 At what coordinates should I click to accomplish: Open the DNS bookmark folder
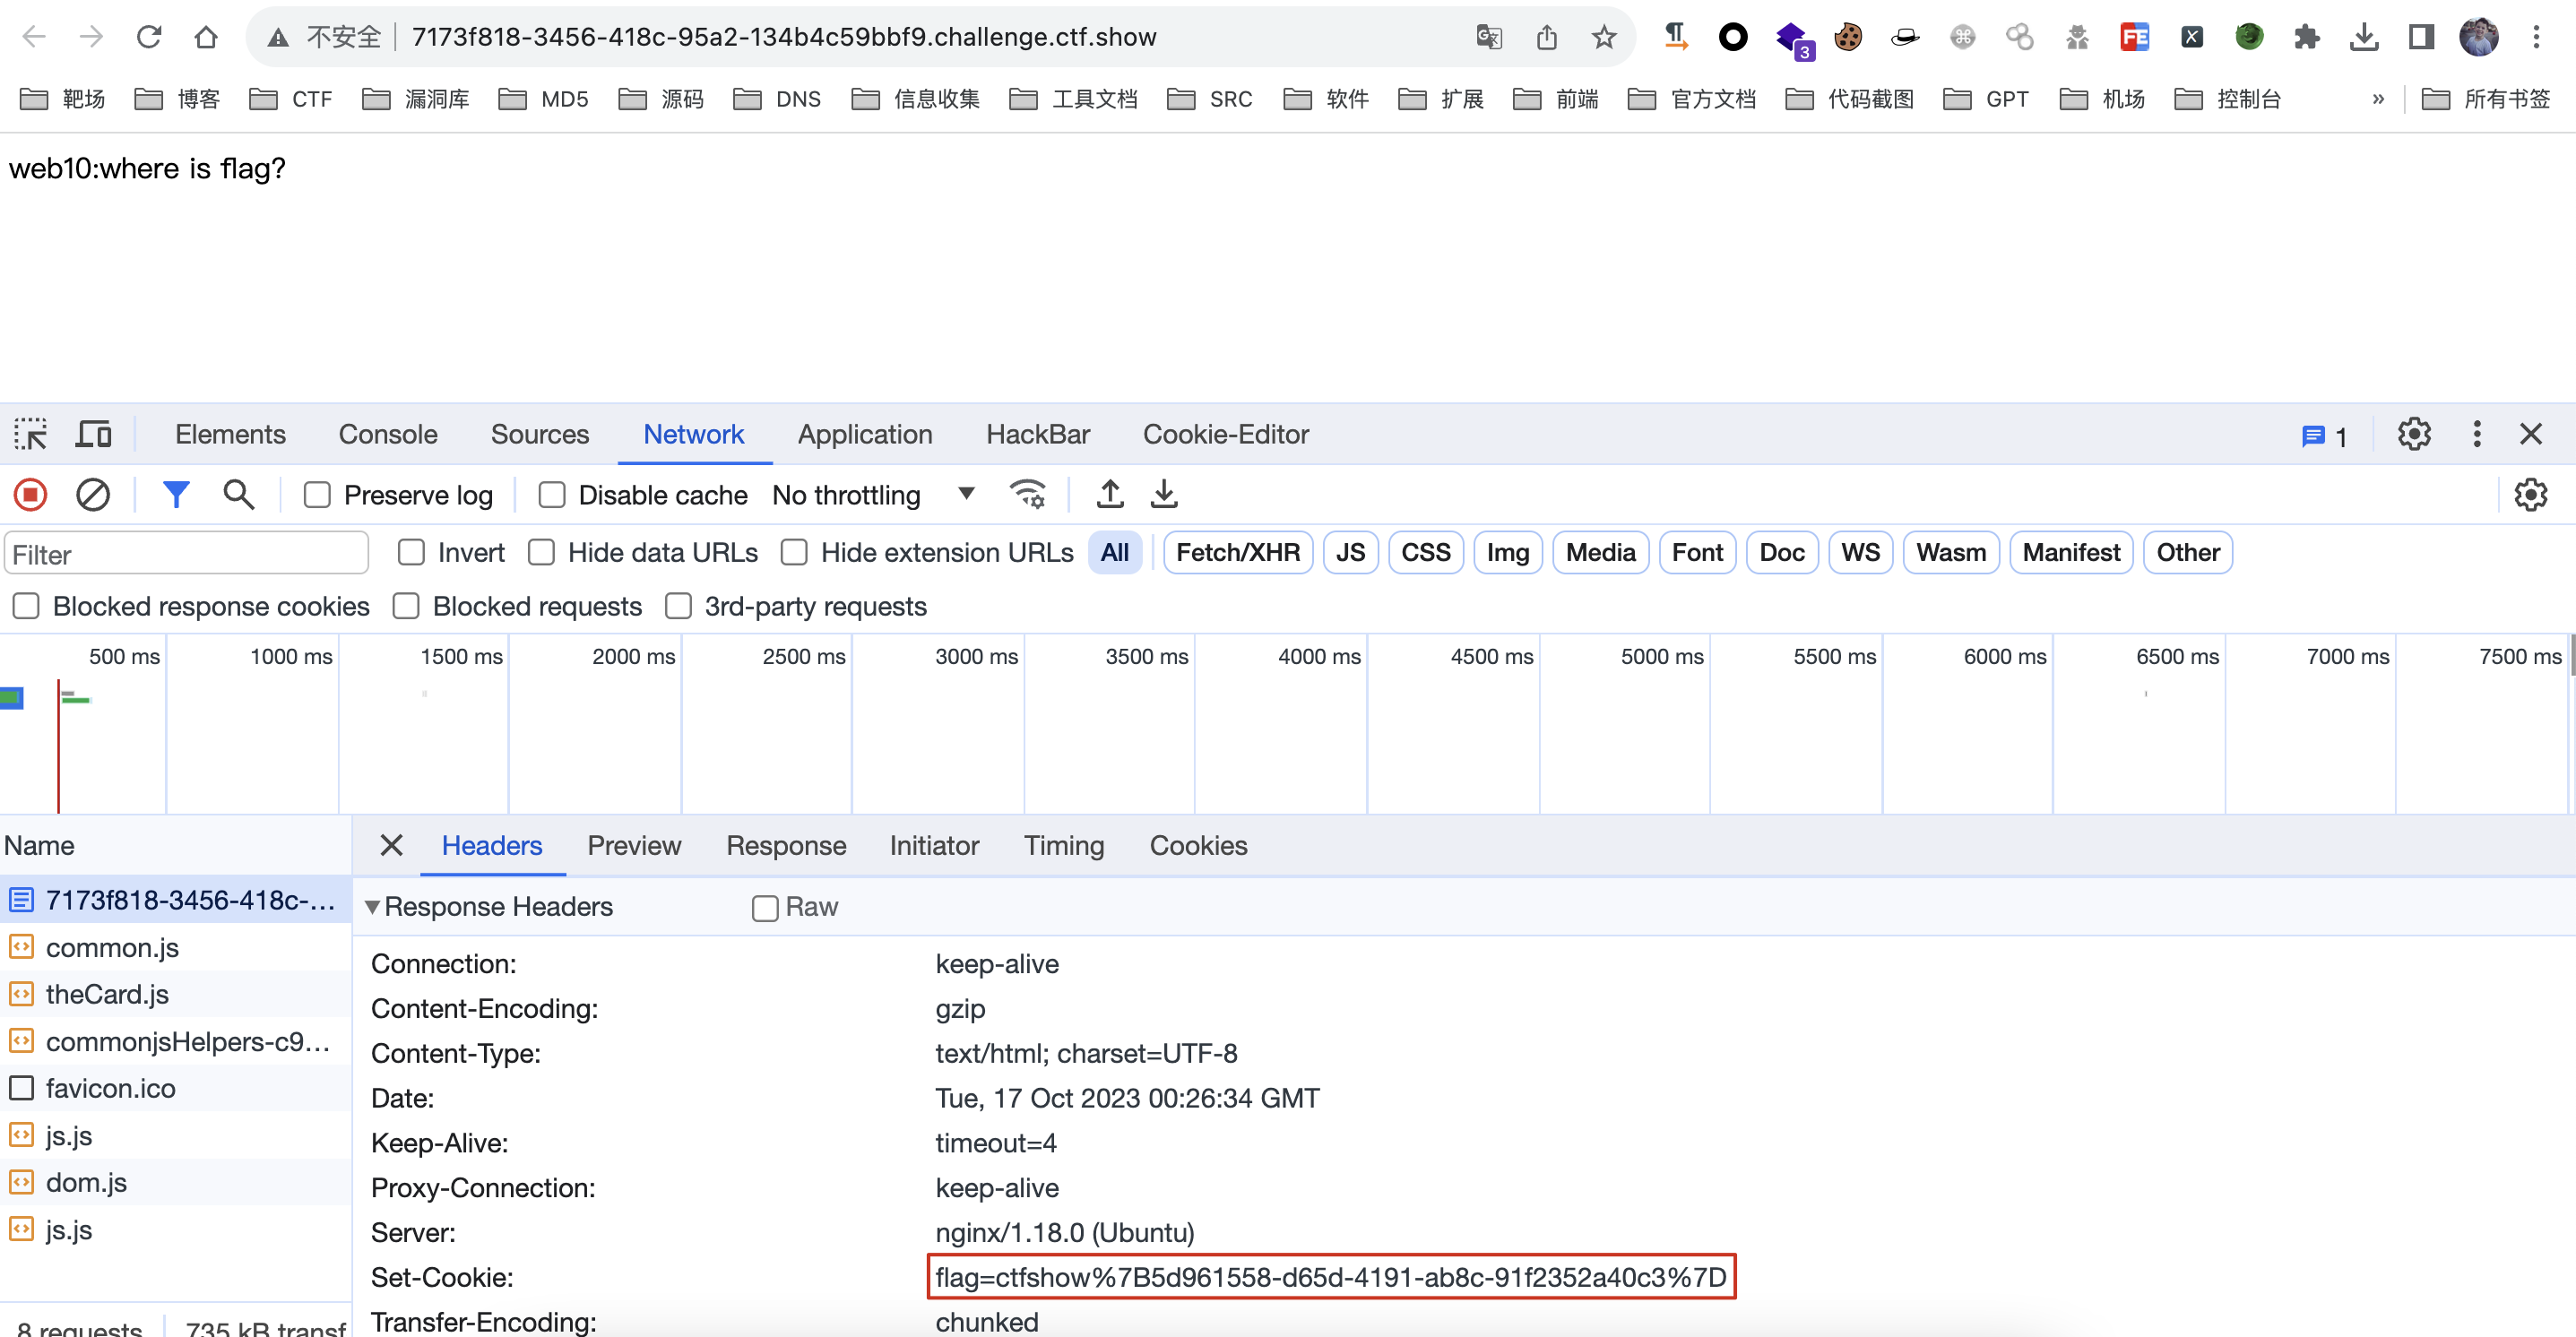click(x=777, y=99)
